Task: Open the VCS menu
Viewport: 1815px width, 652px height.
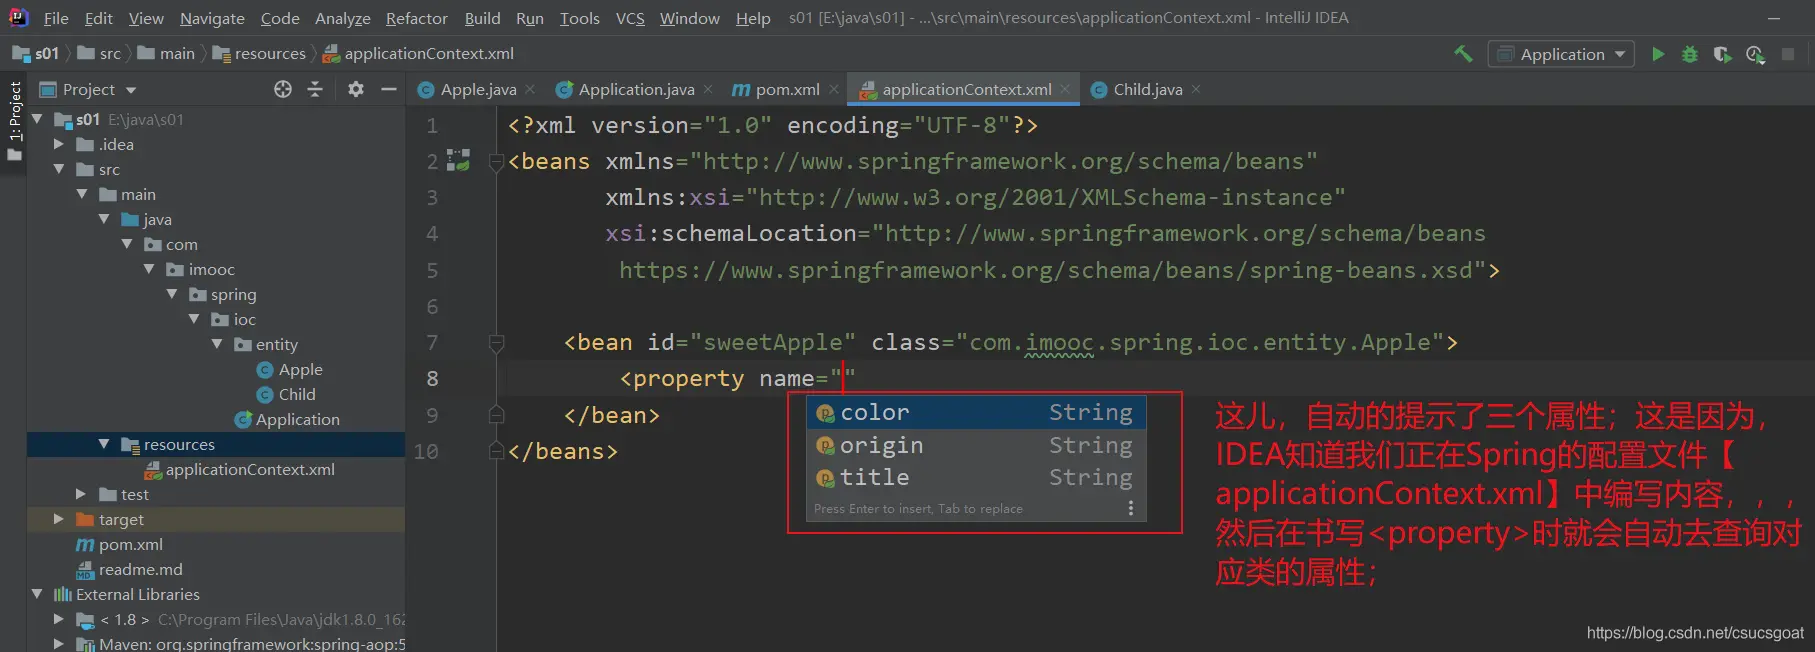Action: click(630, 18)
